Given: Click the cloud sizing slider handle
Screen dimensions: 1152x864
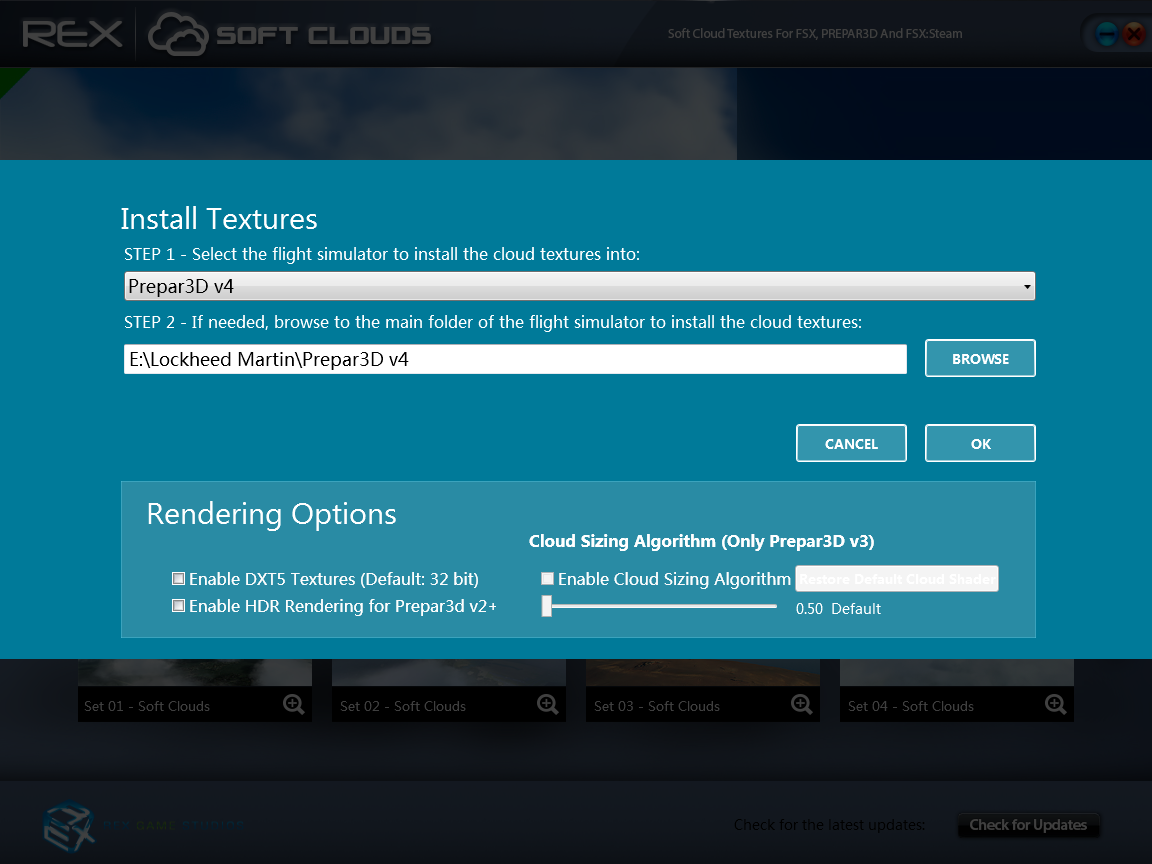Looking at the screenshot, I should point(547,606).
